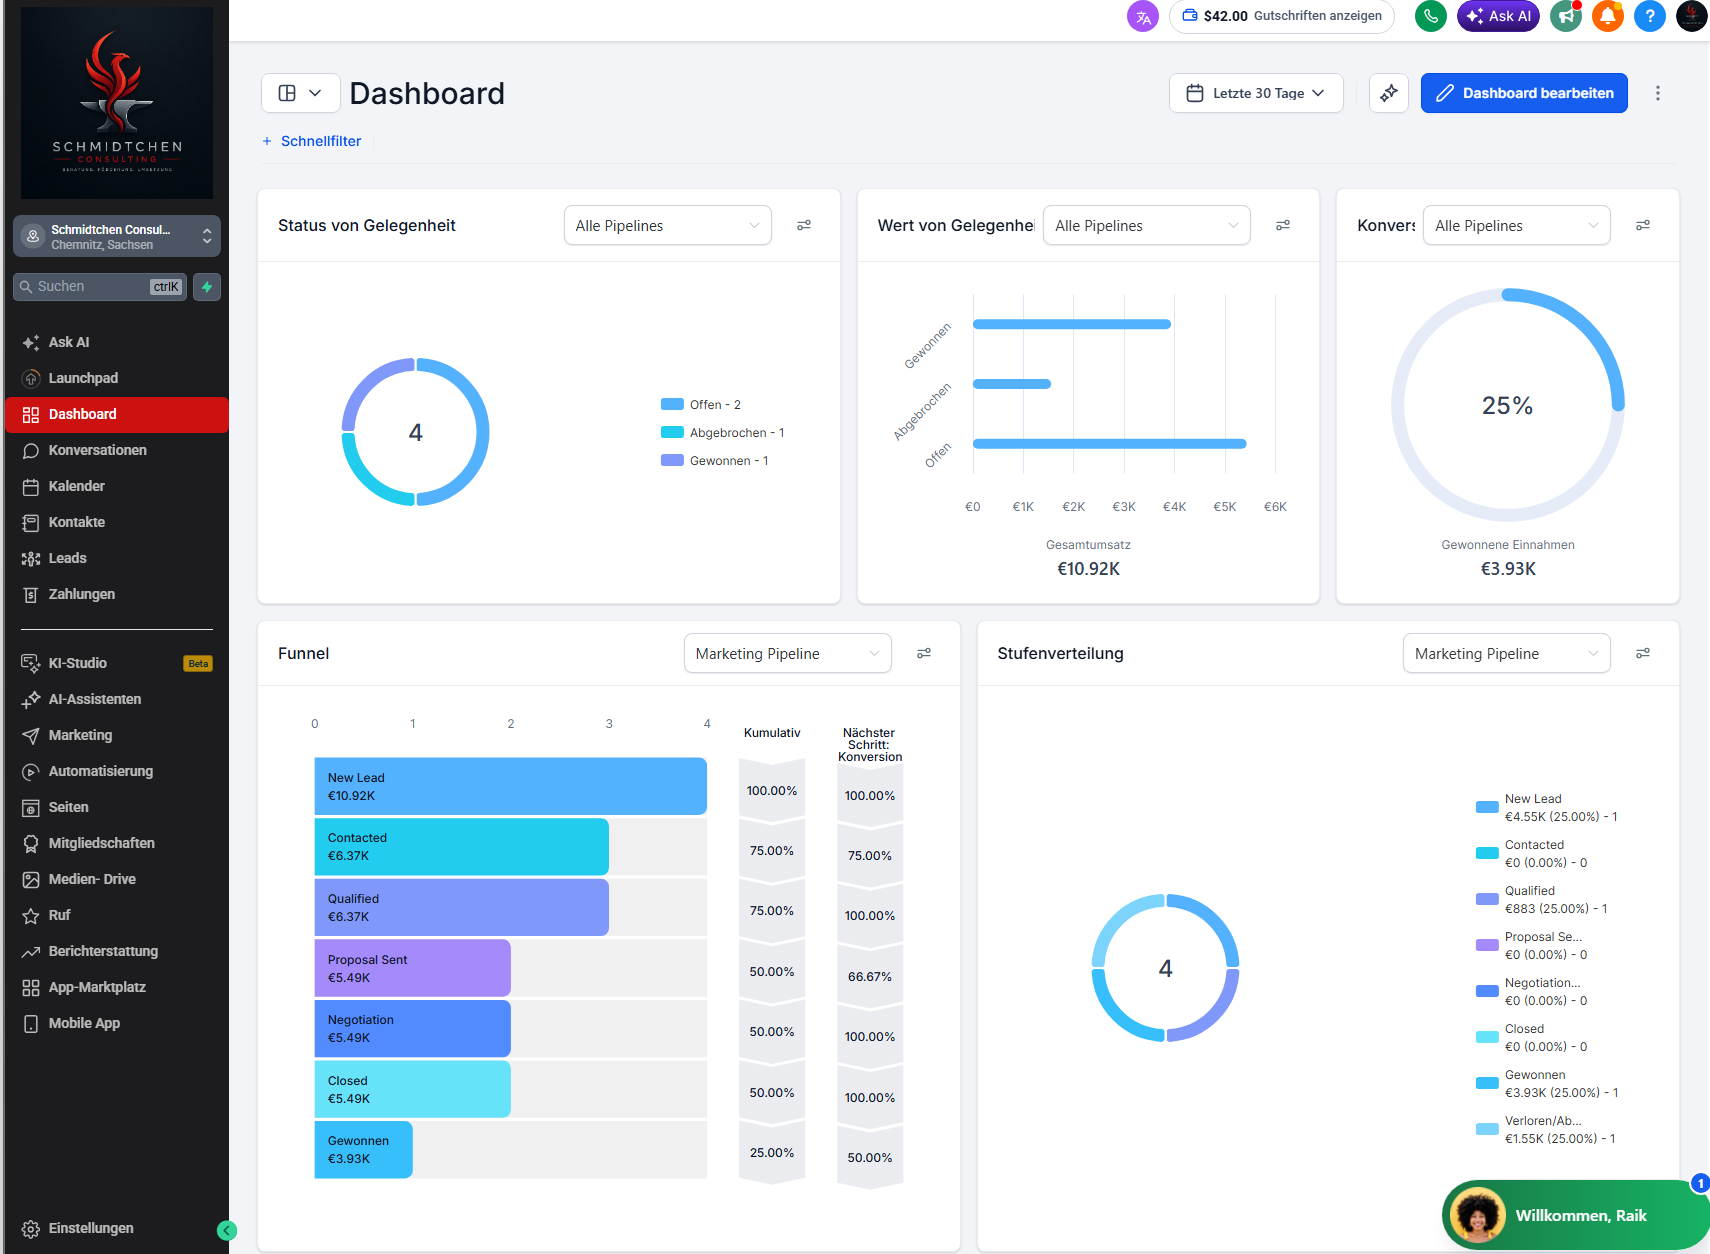Switch account via Schmidtchen Consul... selector

tap(117, 236)
